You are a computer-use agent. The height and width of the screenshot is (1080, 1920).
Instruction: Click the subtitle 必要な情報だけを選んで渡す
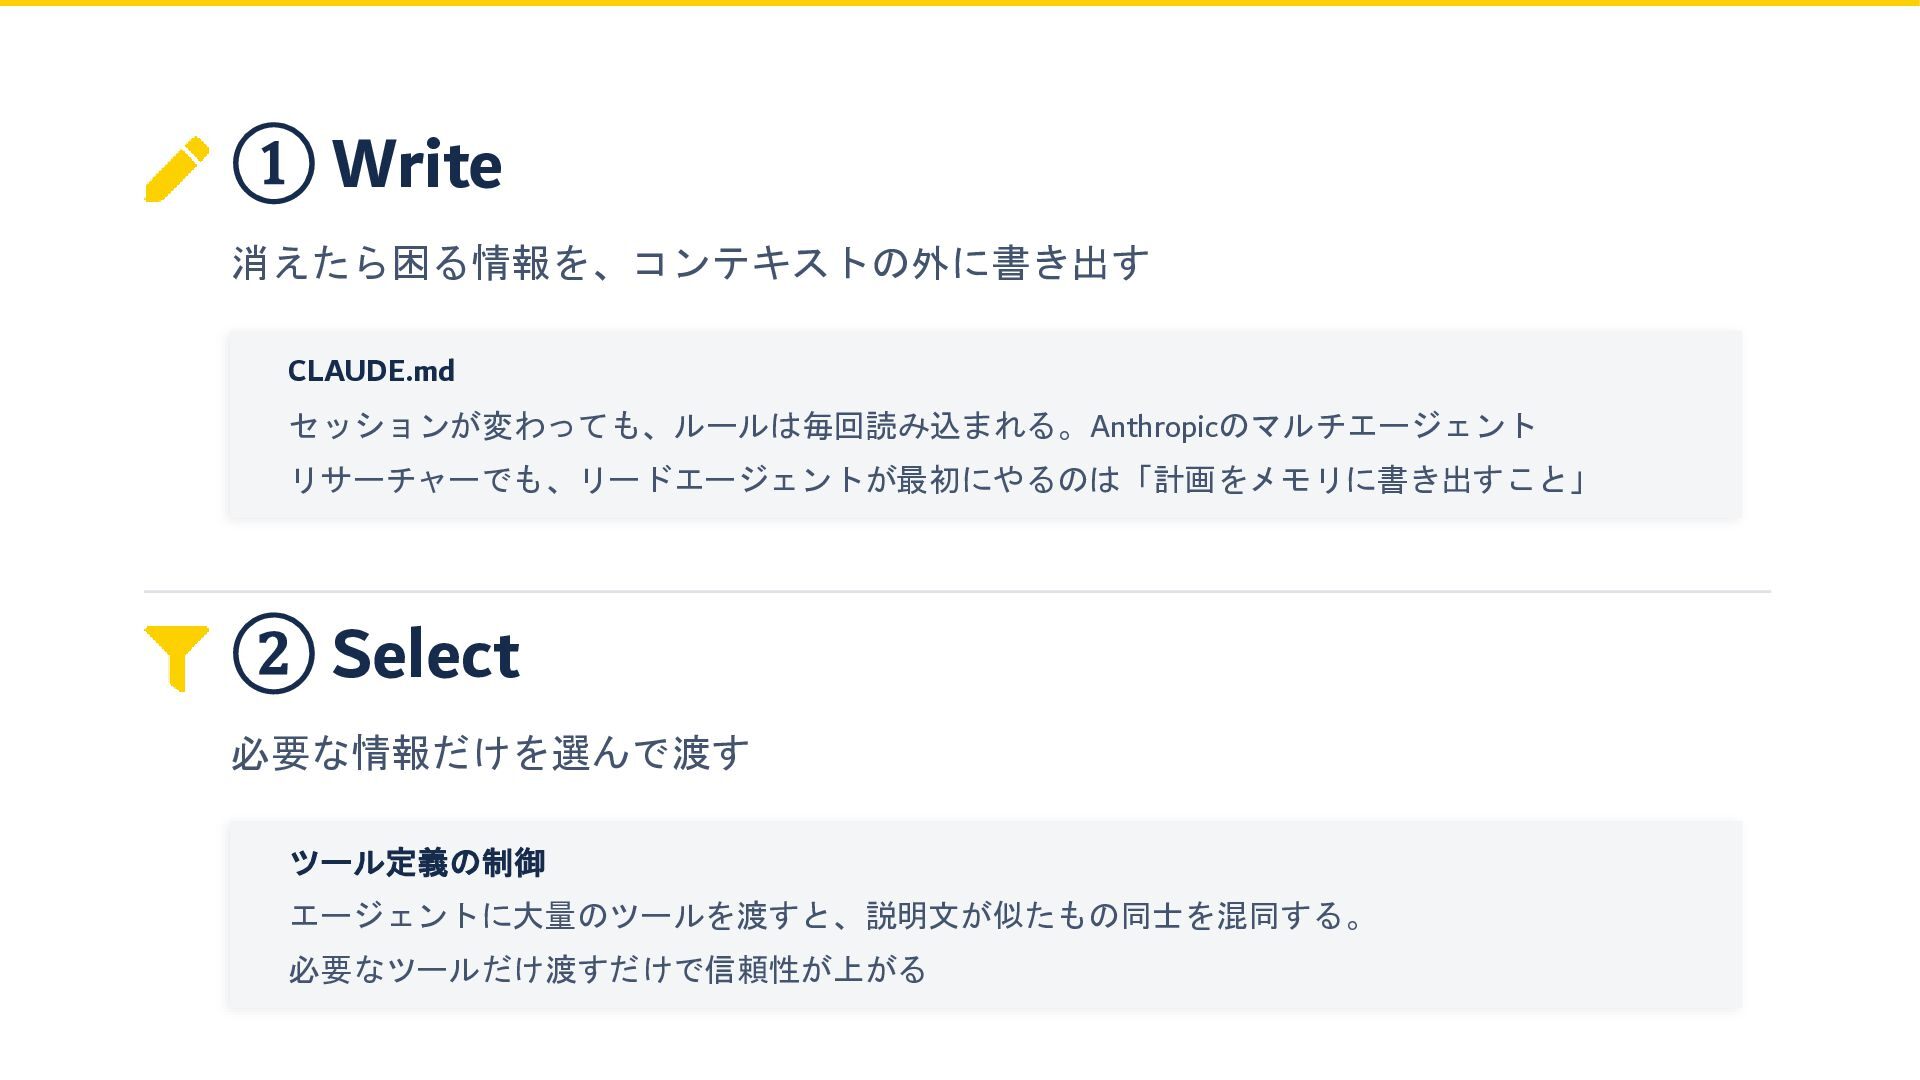490,753
